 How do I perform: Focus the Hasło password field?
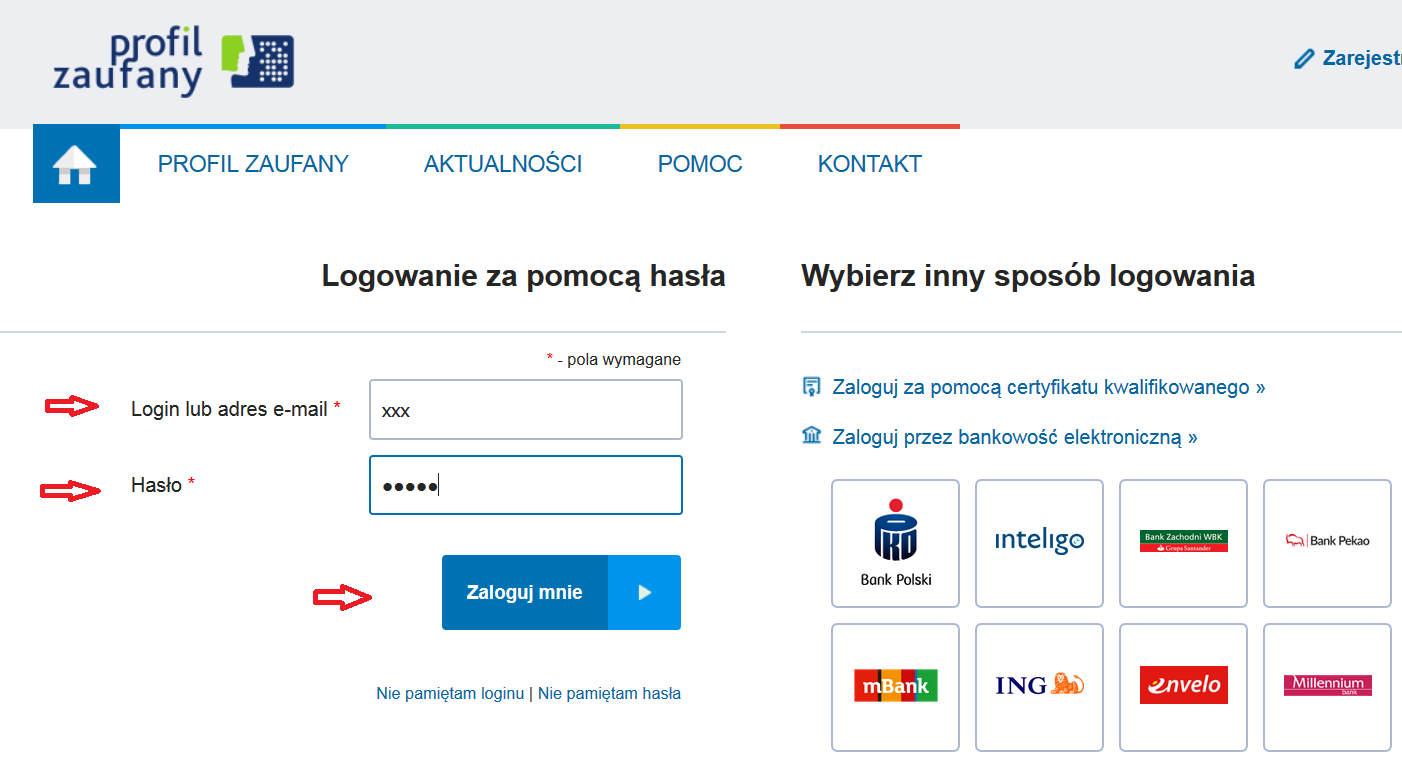526,485
